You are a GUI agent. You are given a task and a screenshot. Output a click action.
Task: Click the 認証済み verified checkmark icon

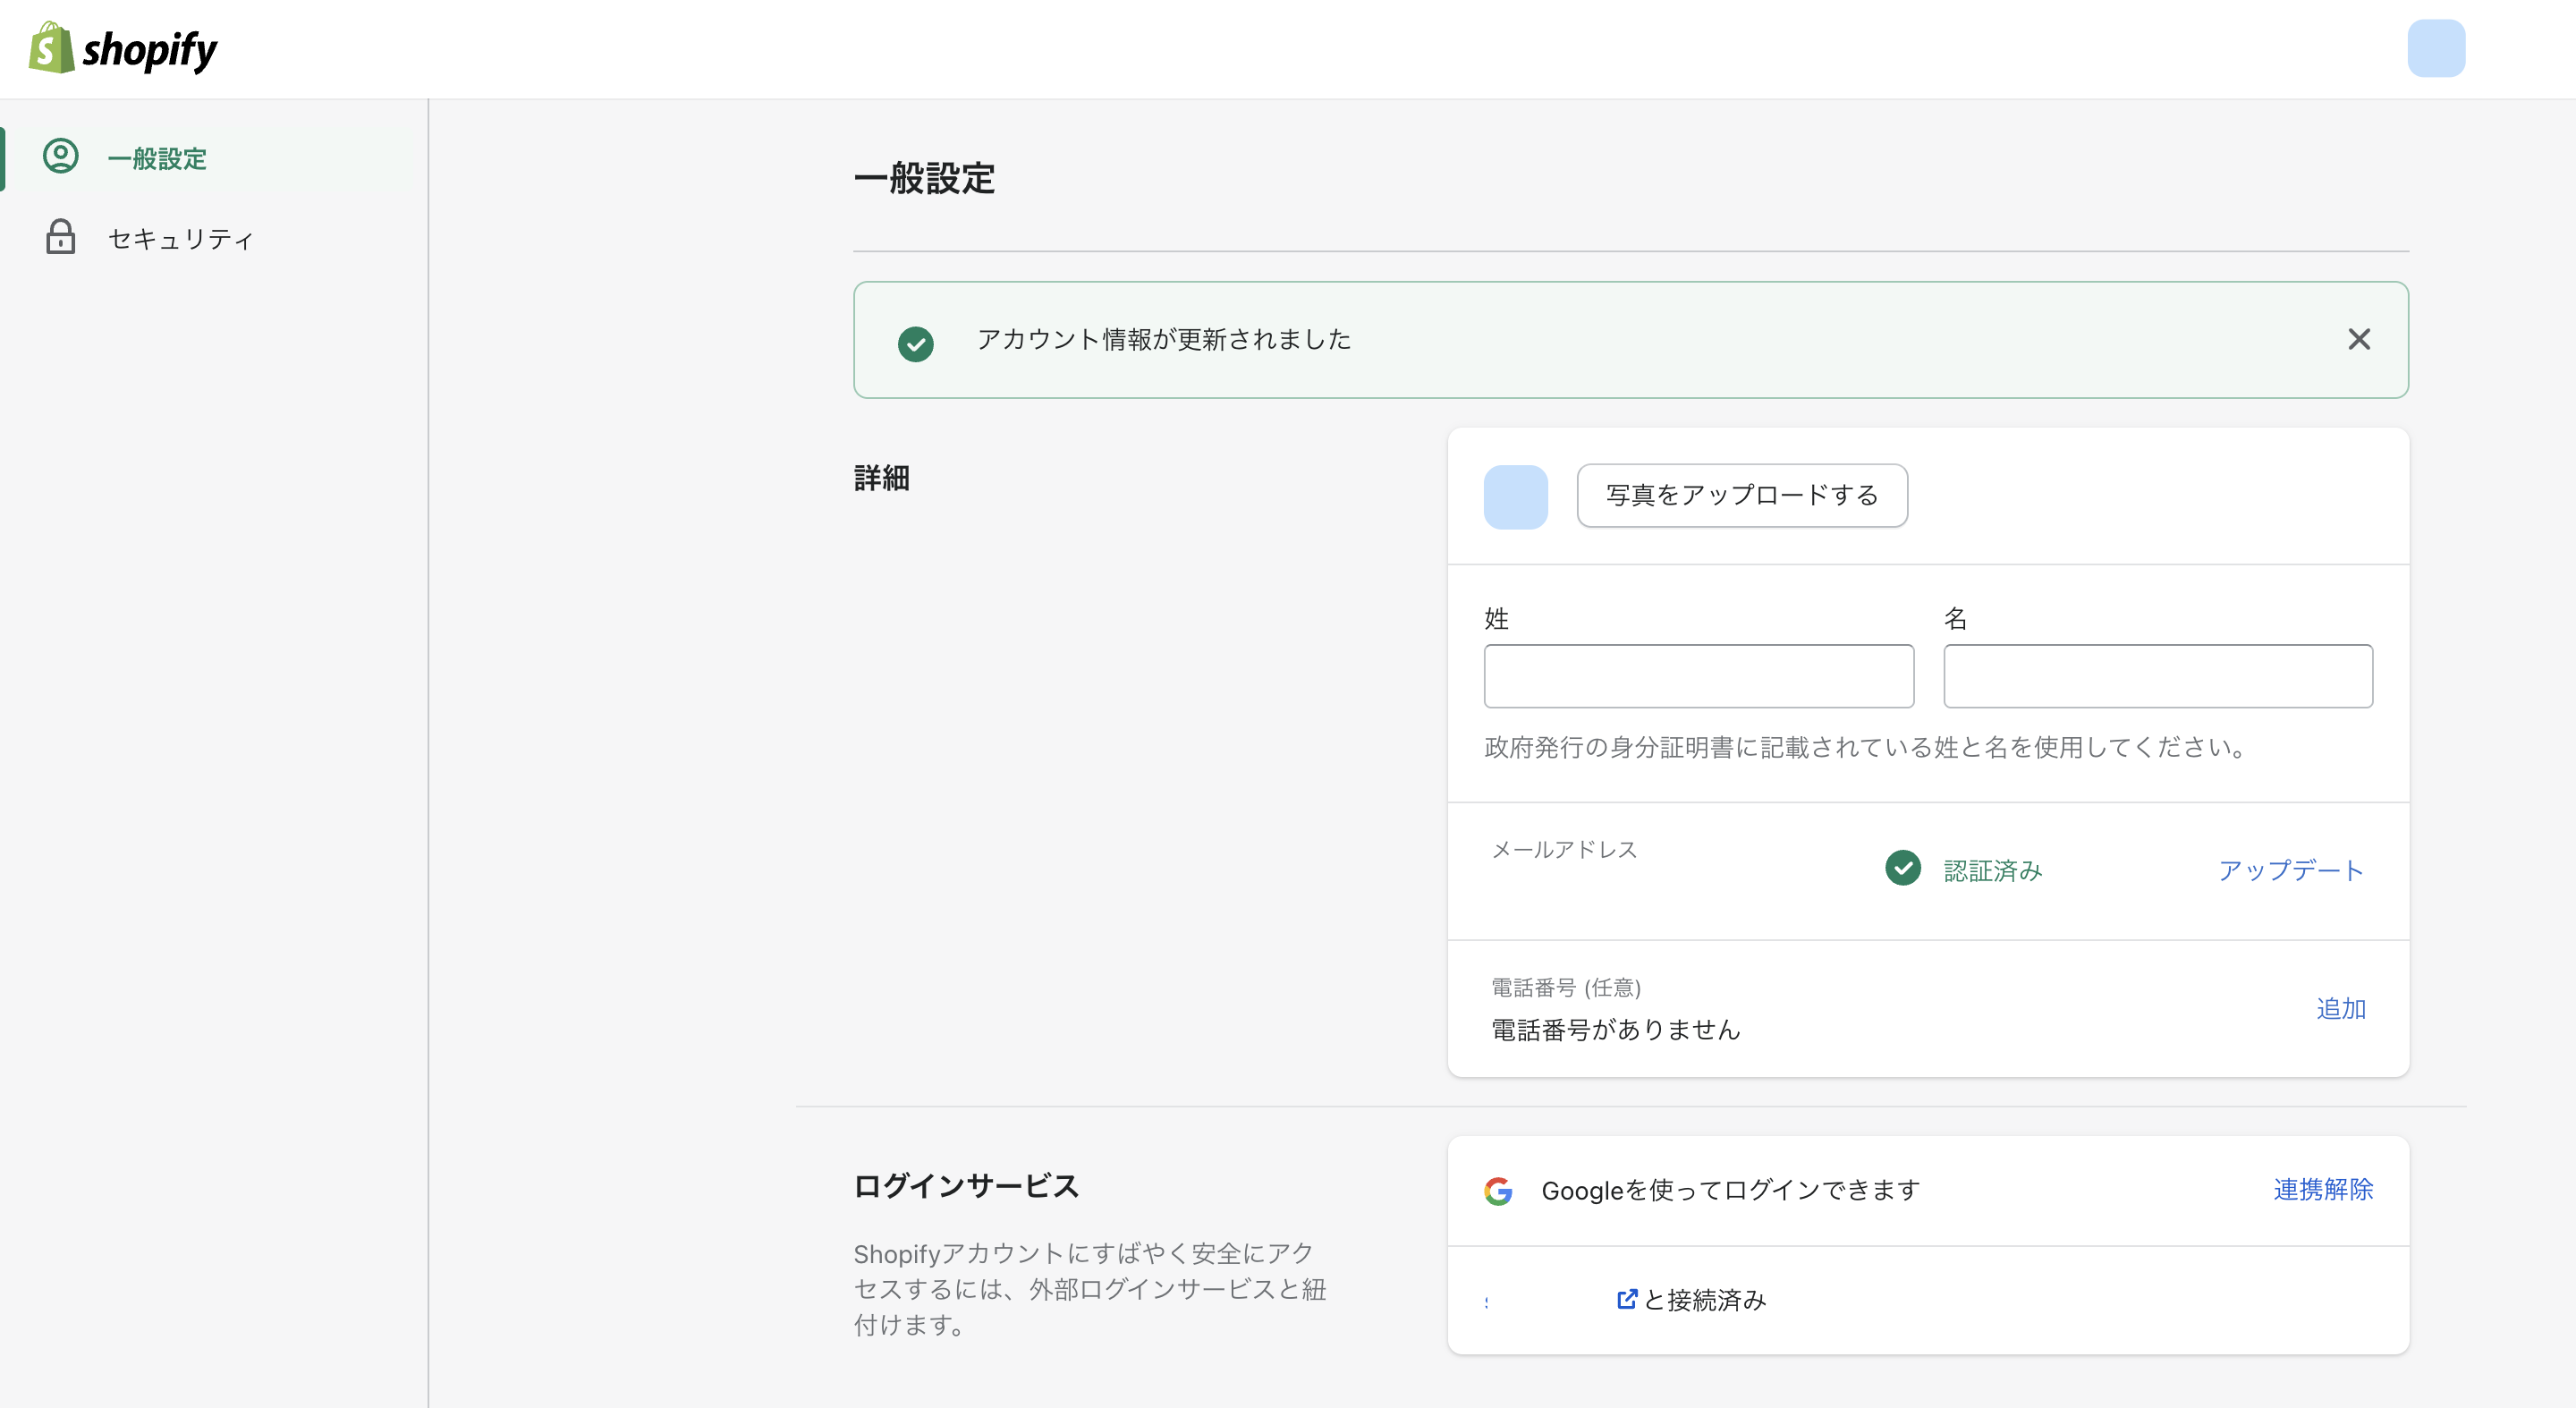click(1902, 868)
